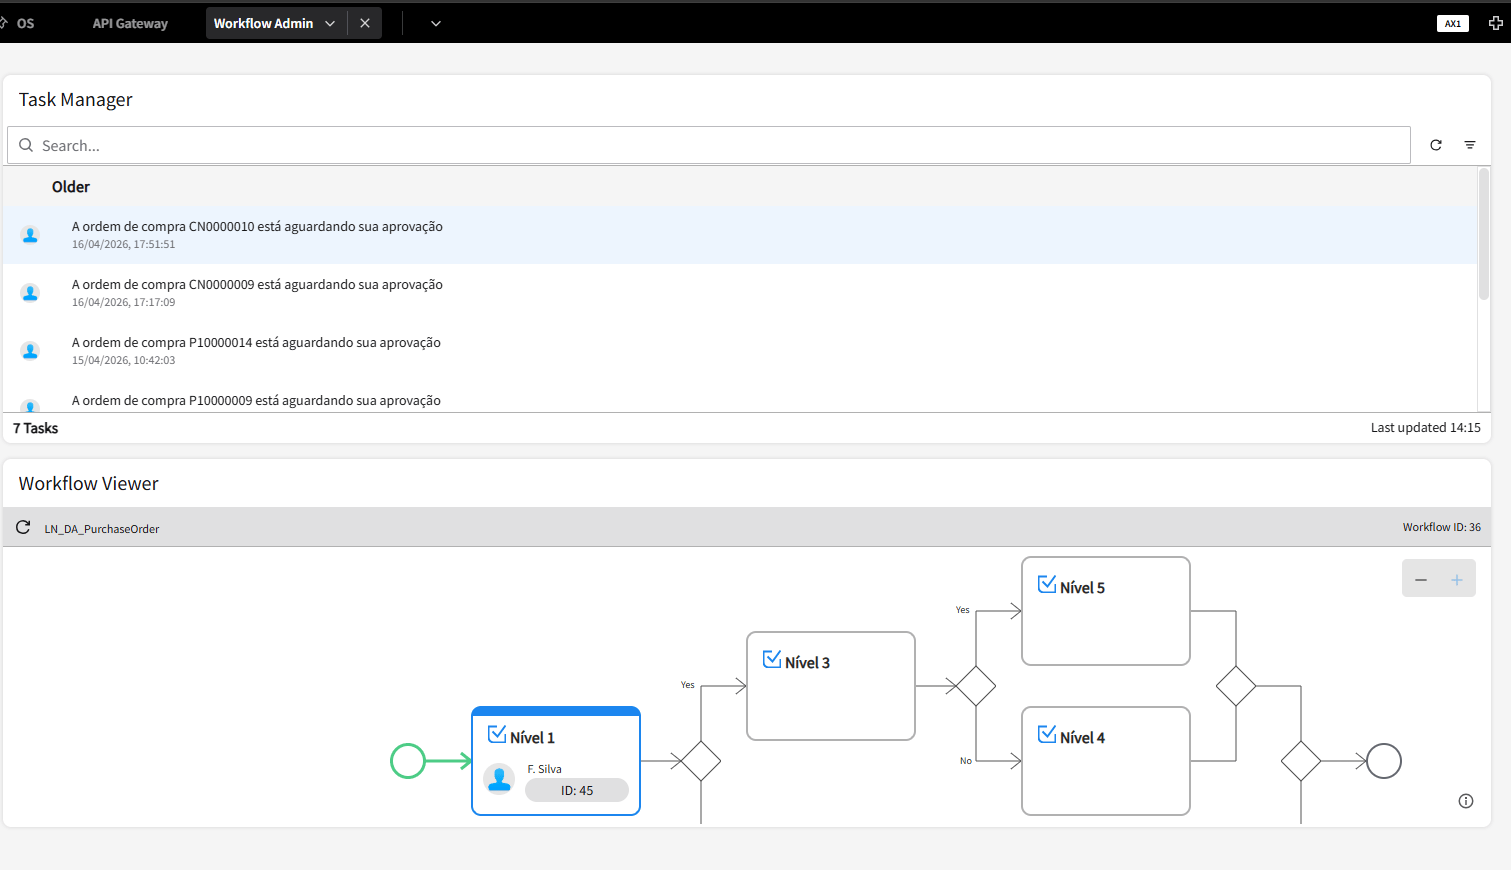This screenshot has height=870, width=1511.
Task: Click the task check icon on Nível 1
Action: [x=497, y=734]
